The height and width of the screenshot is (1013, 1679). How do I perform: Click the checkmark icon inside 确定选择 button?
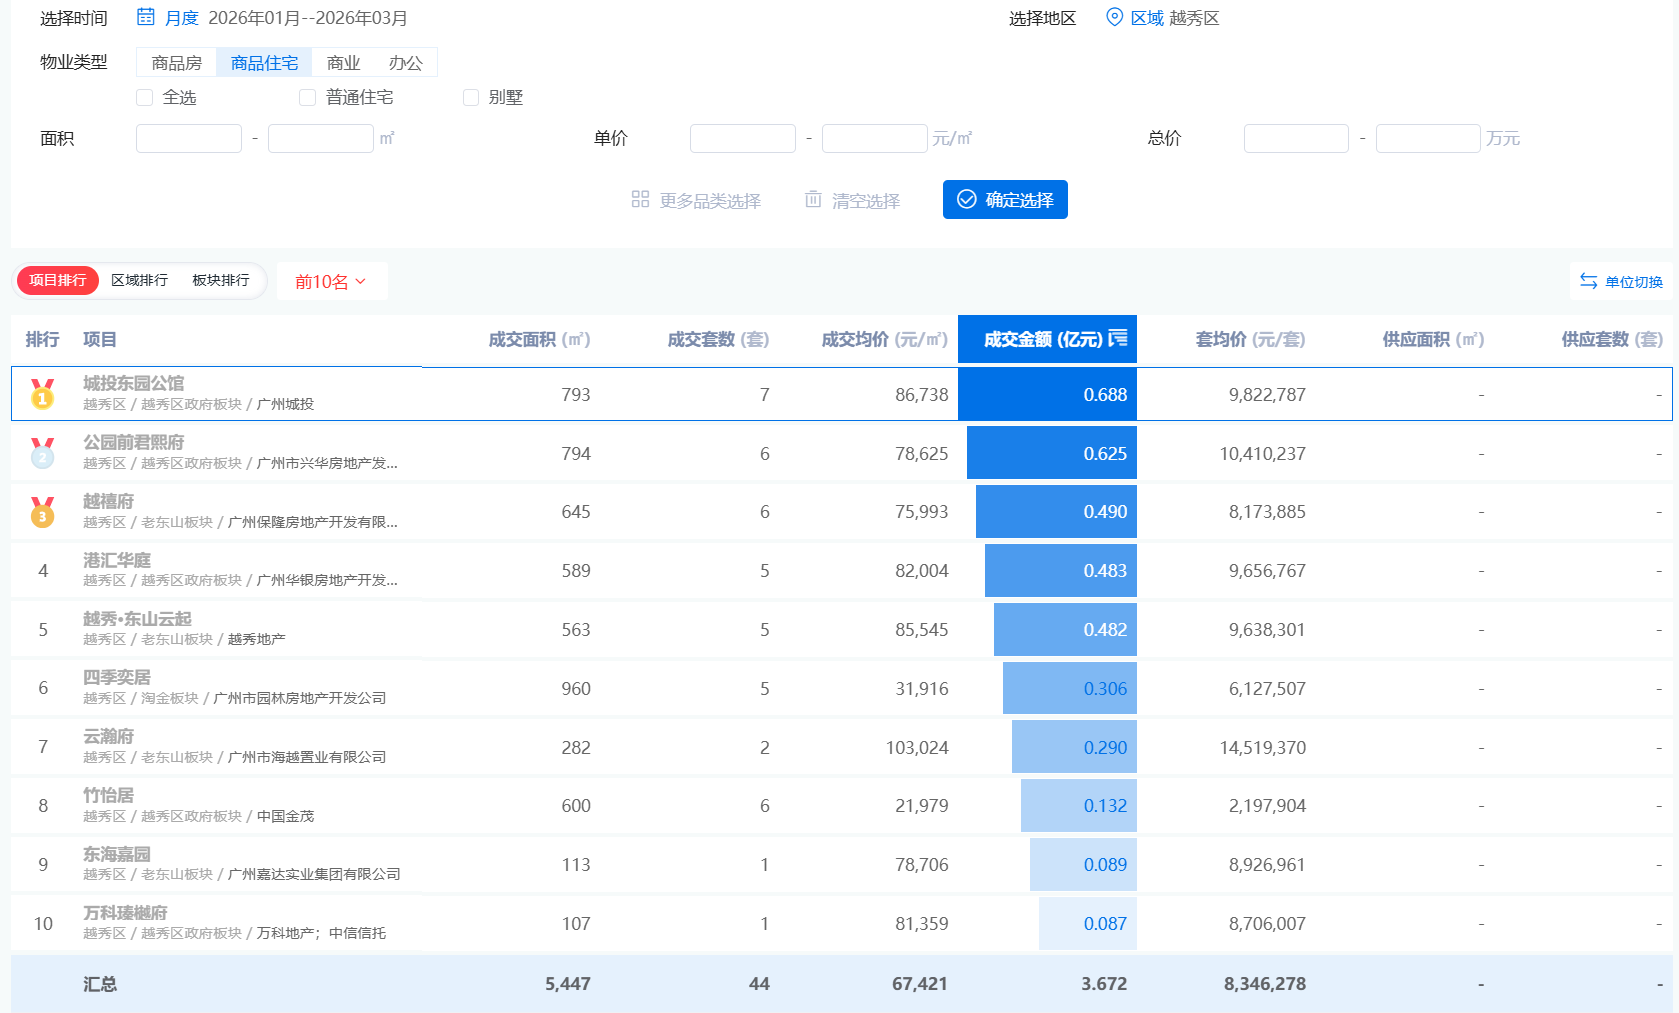tap(966, 199)
